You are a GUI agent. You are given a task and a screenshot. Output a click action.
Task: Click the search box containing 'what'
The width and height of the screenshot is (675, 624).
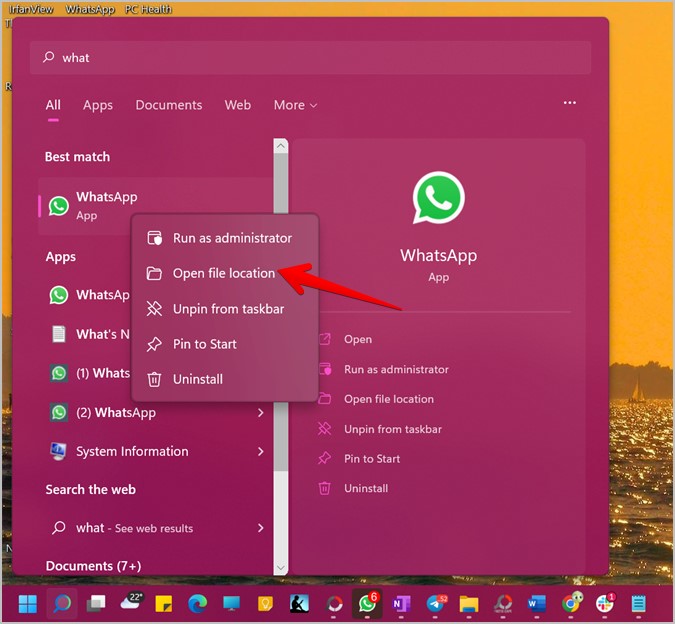[x=310, y=57]
